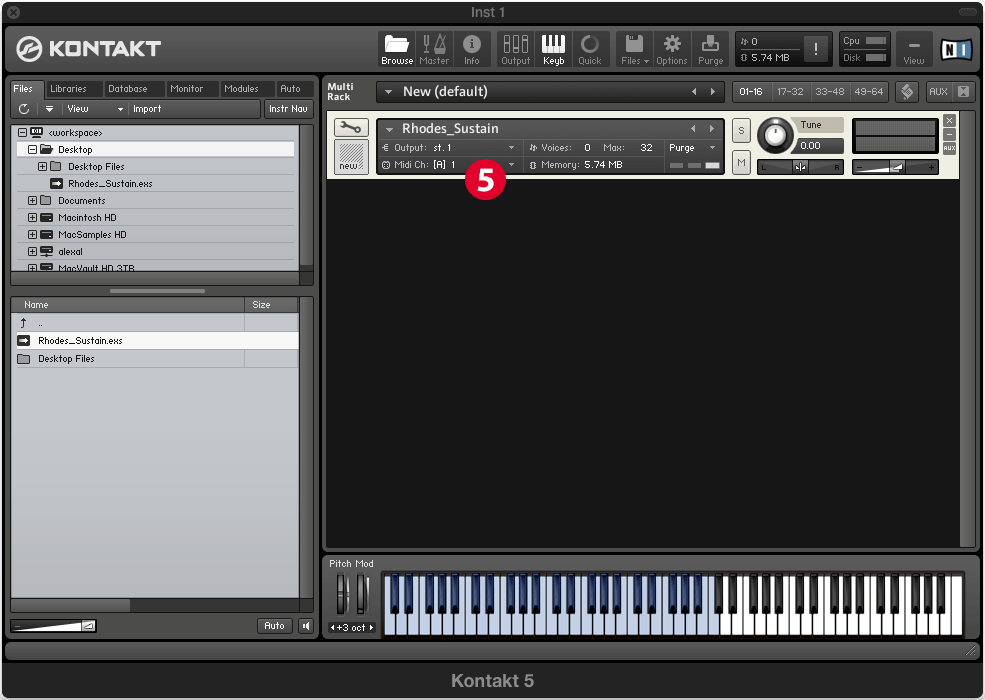
Task: Toggle rack header X resize button
Action: click(x=963, y=92)
